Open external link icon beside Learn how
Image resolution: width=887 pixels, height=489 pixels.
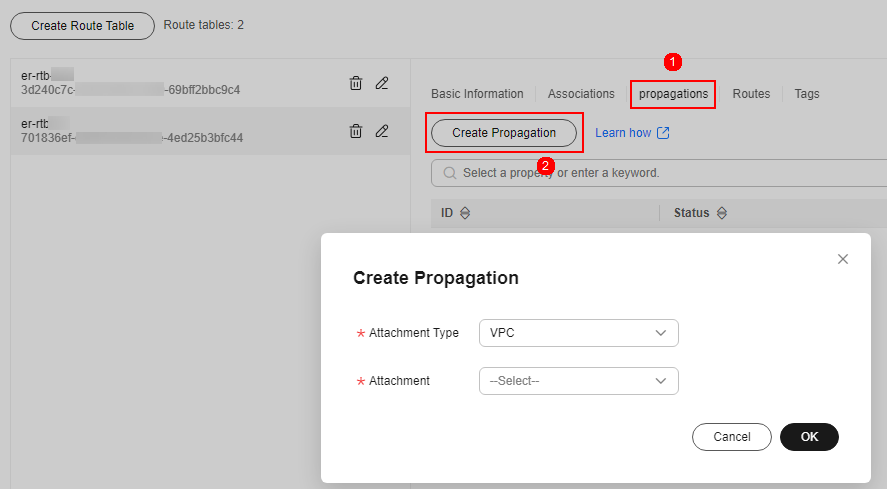point(663,133)
